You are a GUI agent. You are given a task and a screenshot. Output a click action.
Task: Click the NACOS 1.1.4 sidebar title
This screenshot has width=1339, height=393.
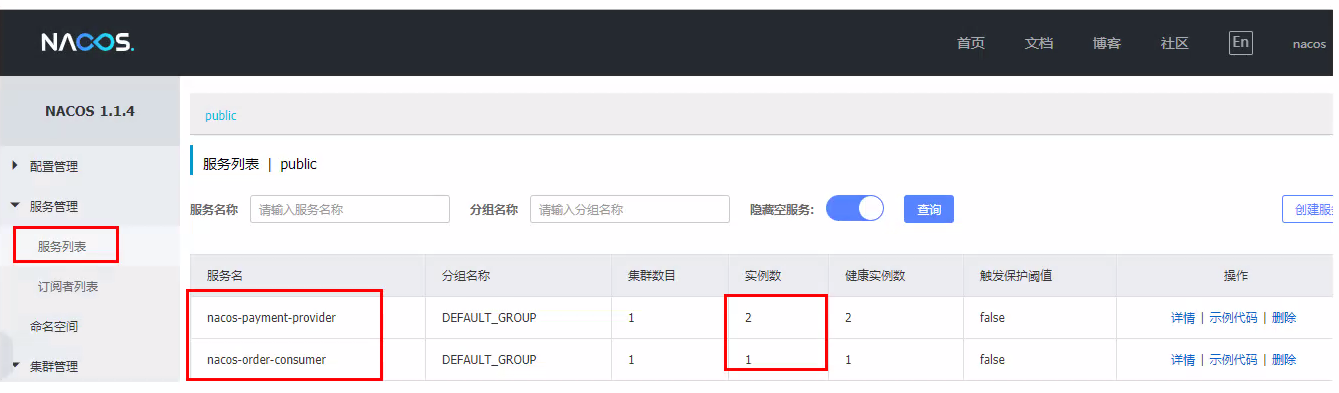click(x=90, y=111)
